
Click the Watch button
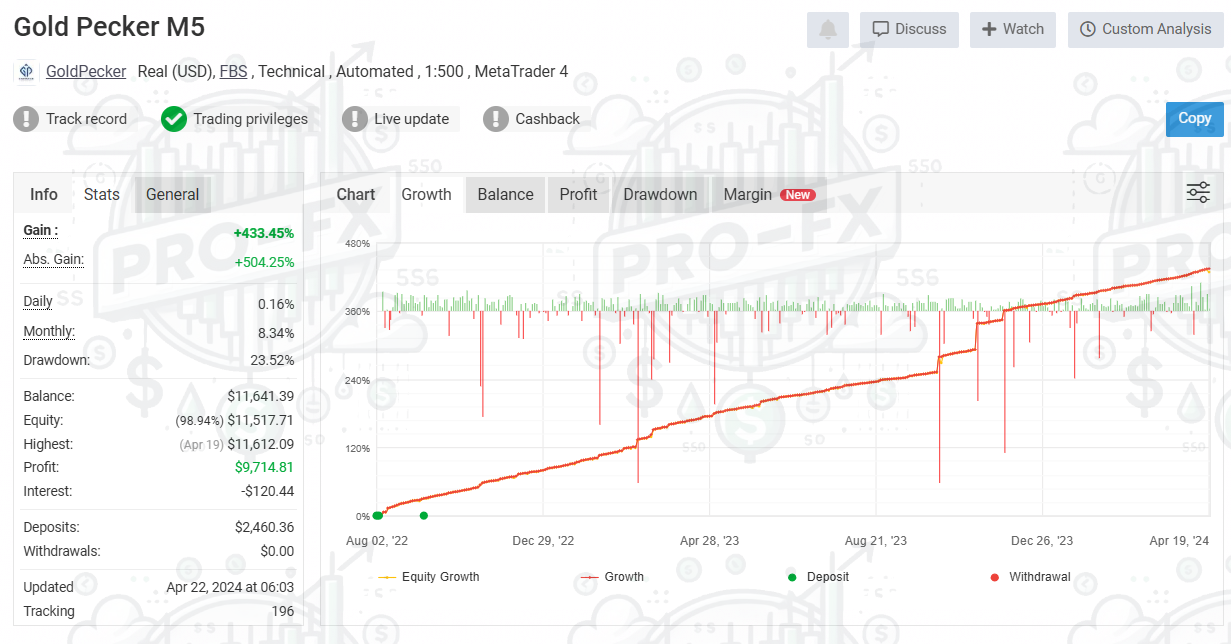tap(1013, 30)
